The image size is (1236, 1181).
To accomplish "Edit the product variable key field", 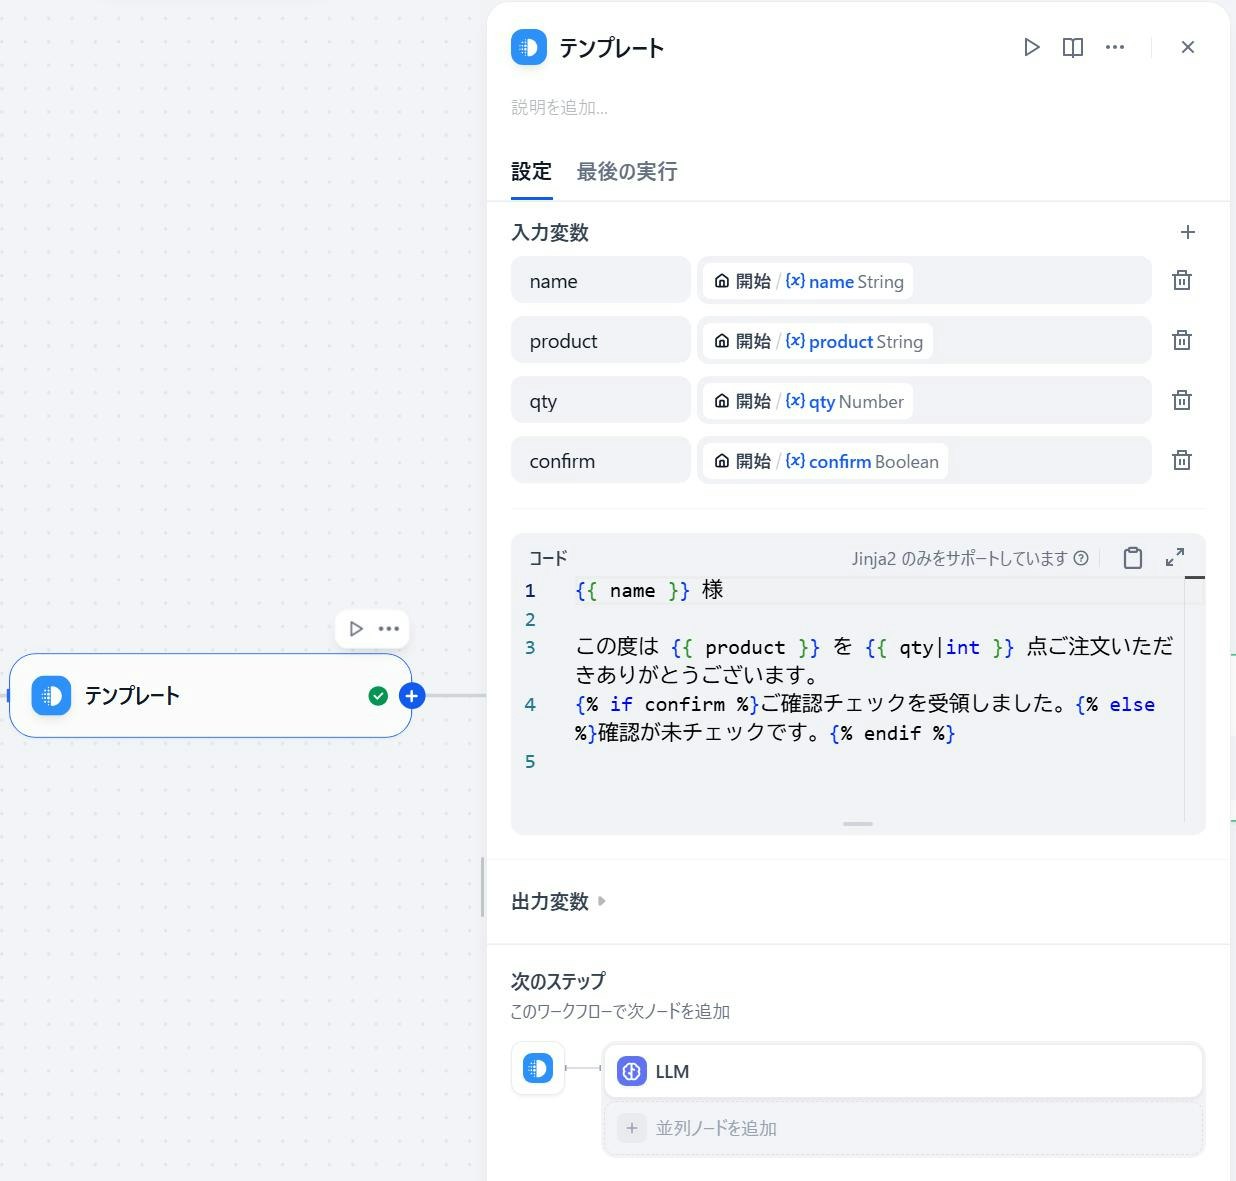I will pyautogui.click(x=601, y=341).
